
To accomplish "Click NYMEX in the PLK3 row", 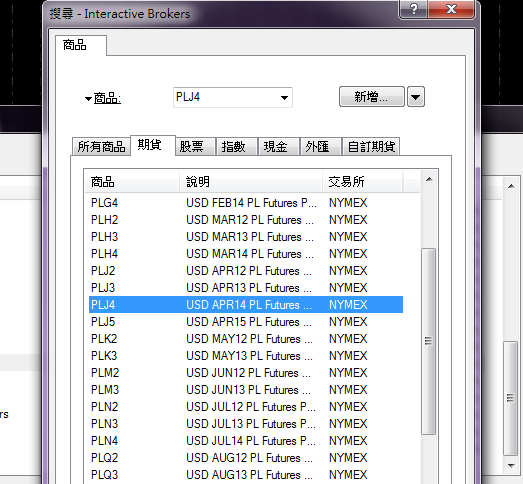I will [x=348, y=356].
